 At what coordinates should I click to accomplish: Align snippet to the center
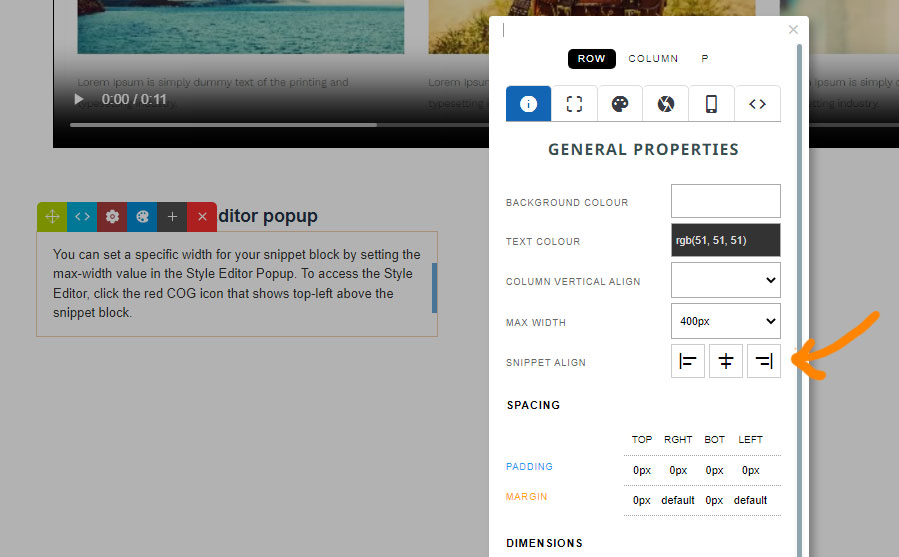point(726,361)
